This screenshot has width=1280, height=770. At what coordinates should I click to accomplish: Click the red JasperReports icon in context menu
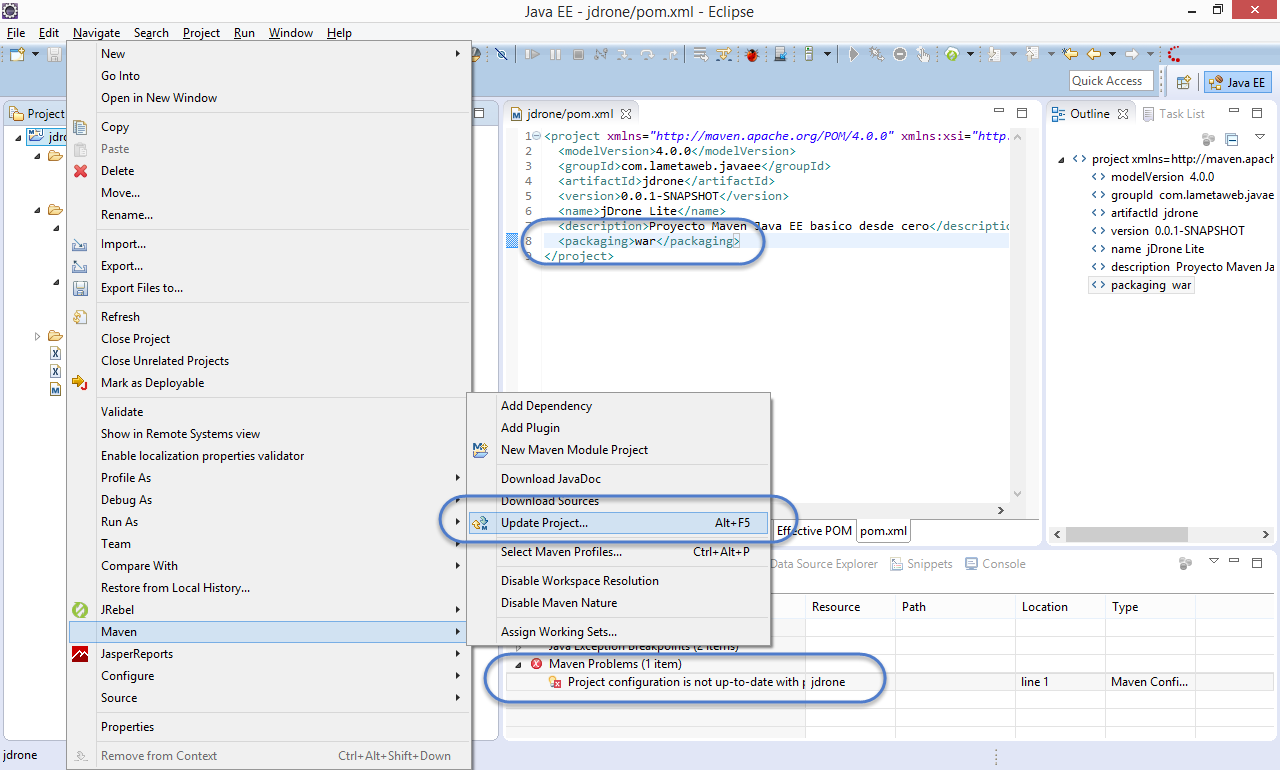pos(80,654)
